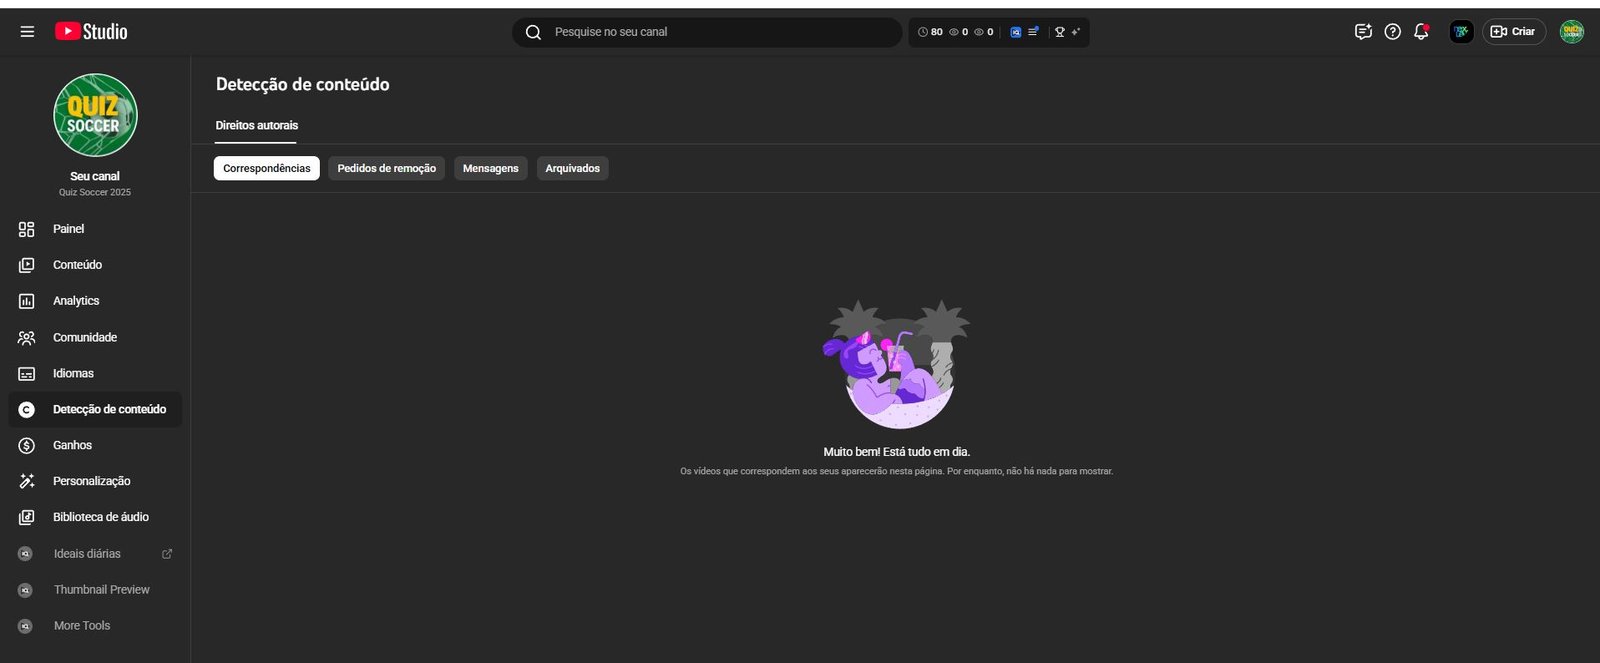Click the 'Seu canal' label
Viewport: 1600px width, 663px height.
[x=95, y=176]
